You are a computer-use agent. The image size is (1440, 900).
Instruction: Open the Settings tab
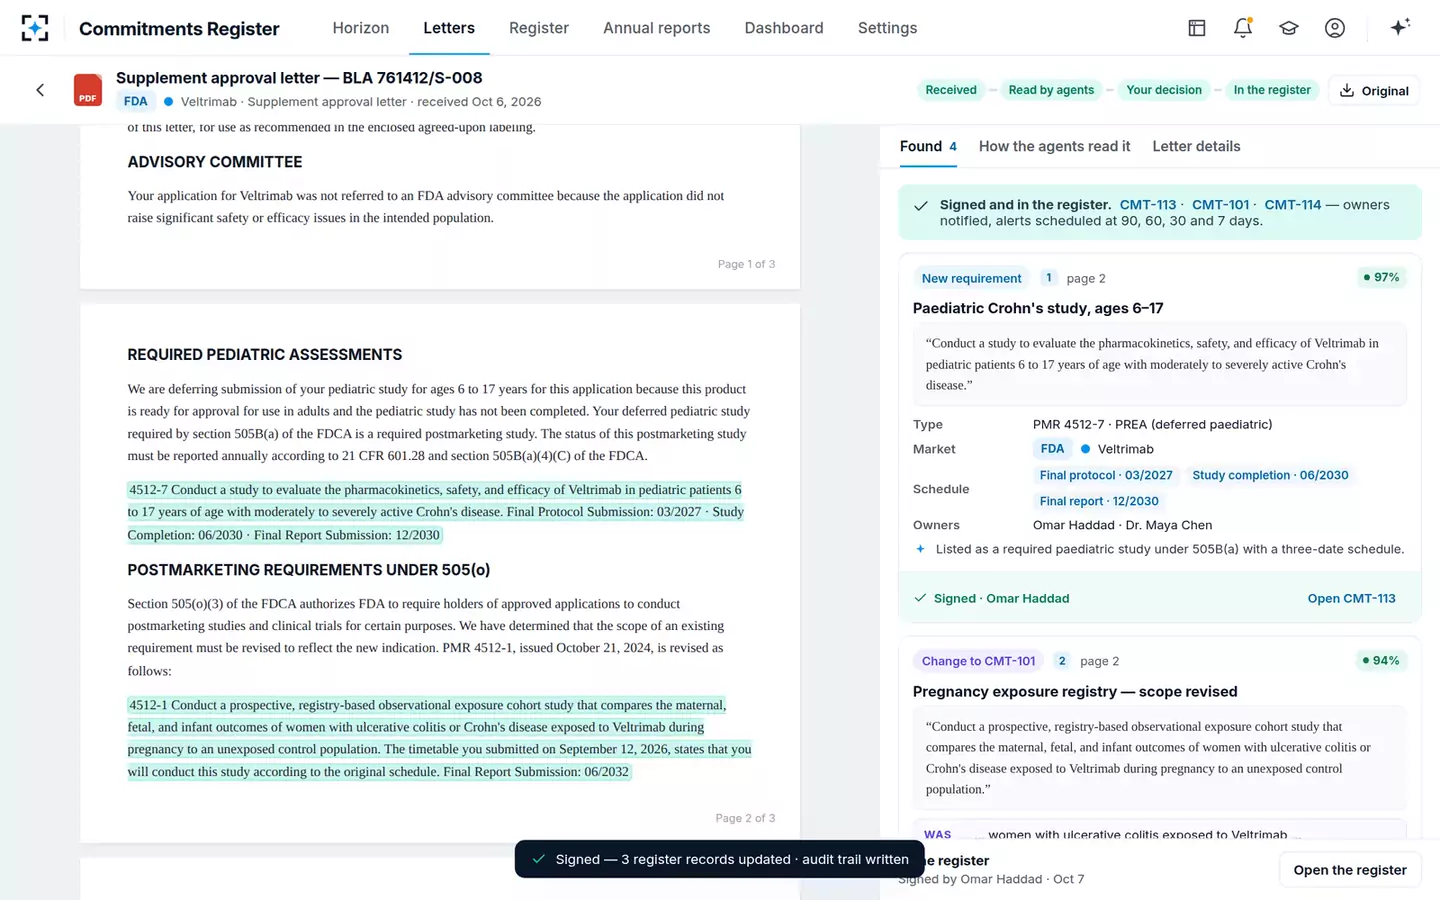click(x=887, y=28)
